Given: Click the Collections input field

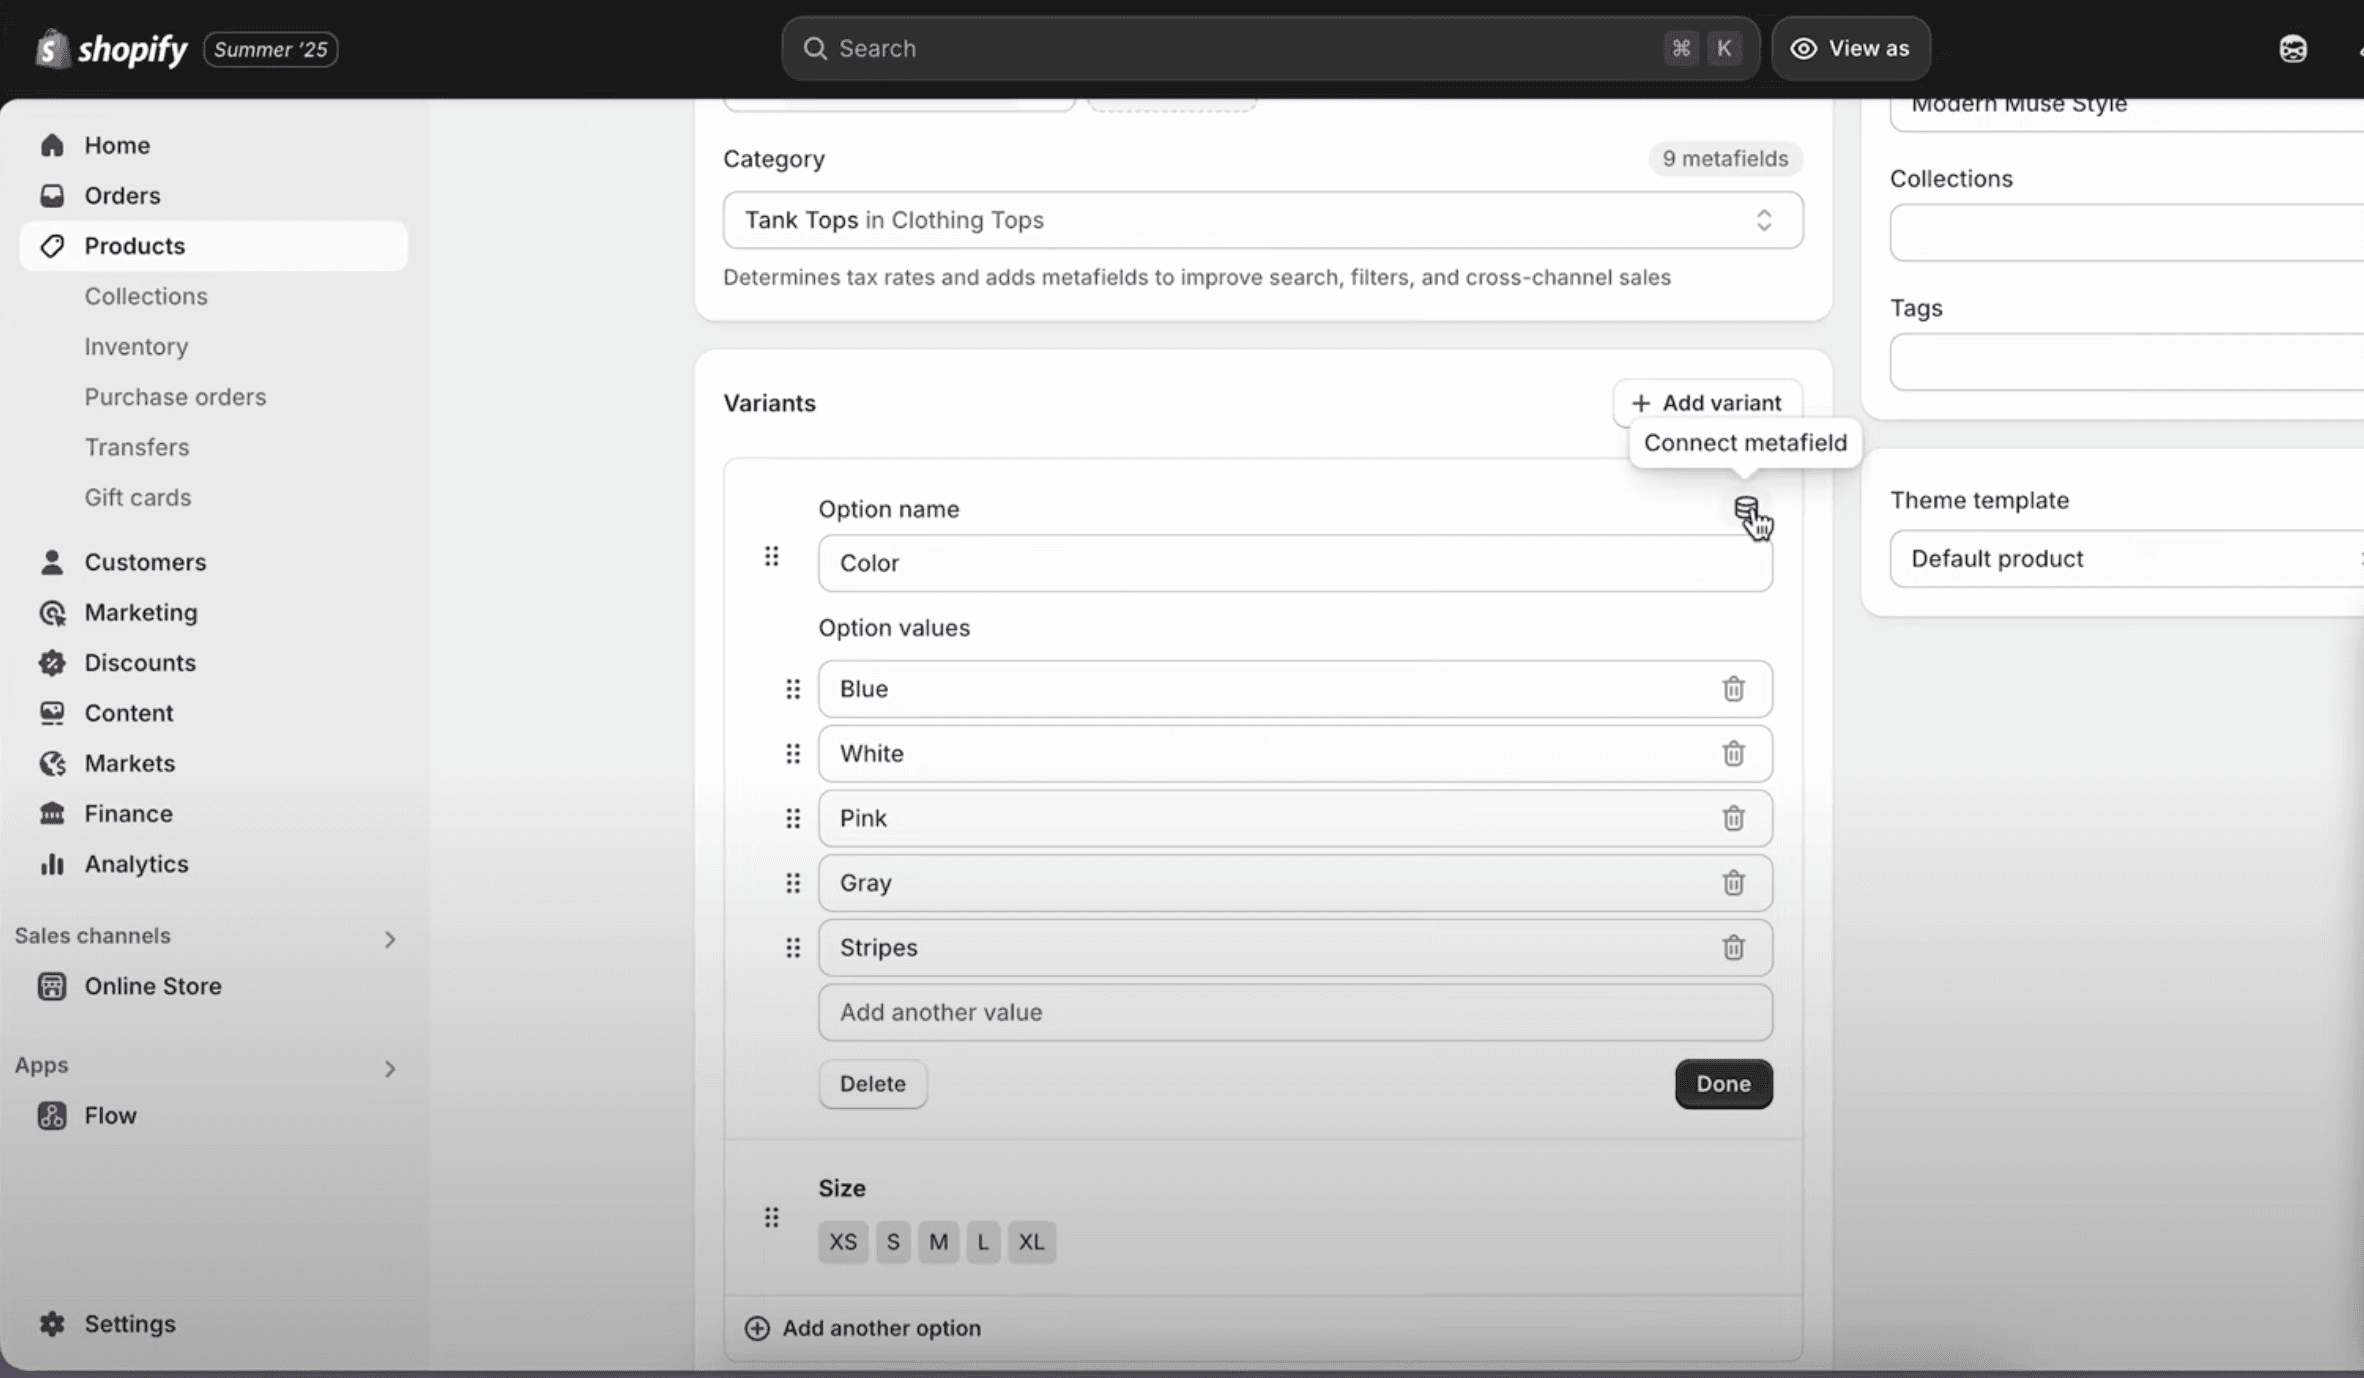Looking at the screenshot, I should [x=2127, y=232].
